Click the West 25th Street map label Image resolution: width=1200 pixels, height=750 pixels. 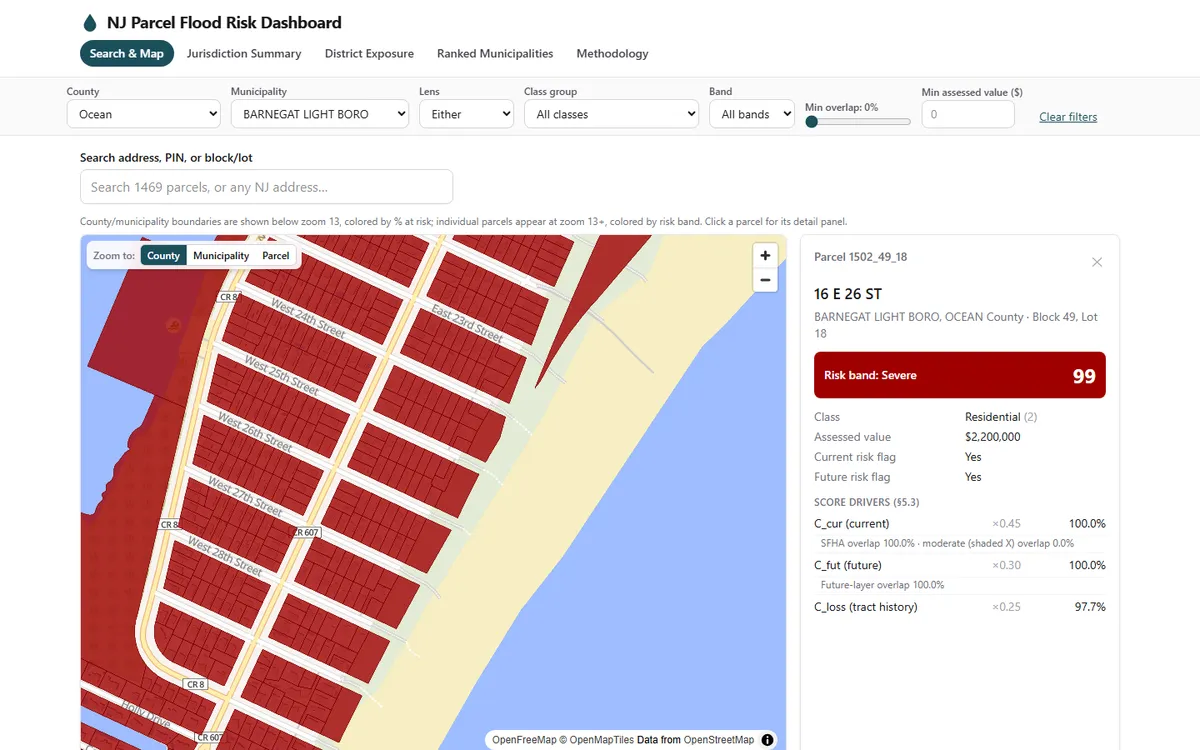(x=280, y=374)
